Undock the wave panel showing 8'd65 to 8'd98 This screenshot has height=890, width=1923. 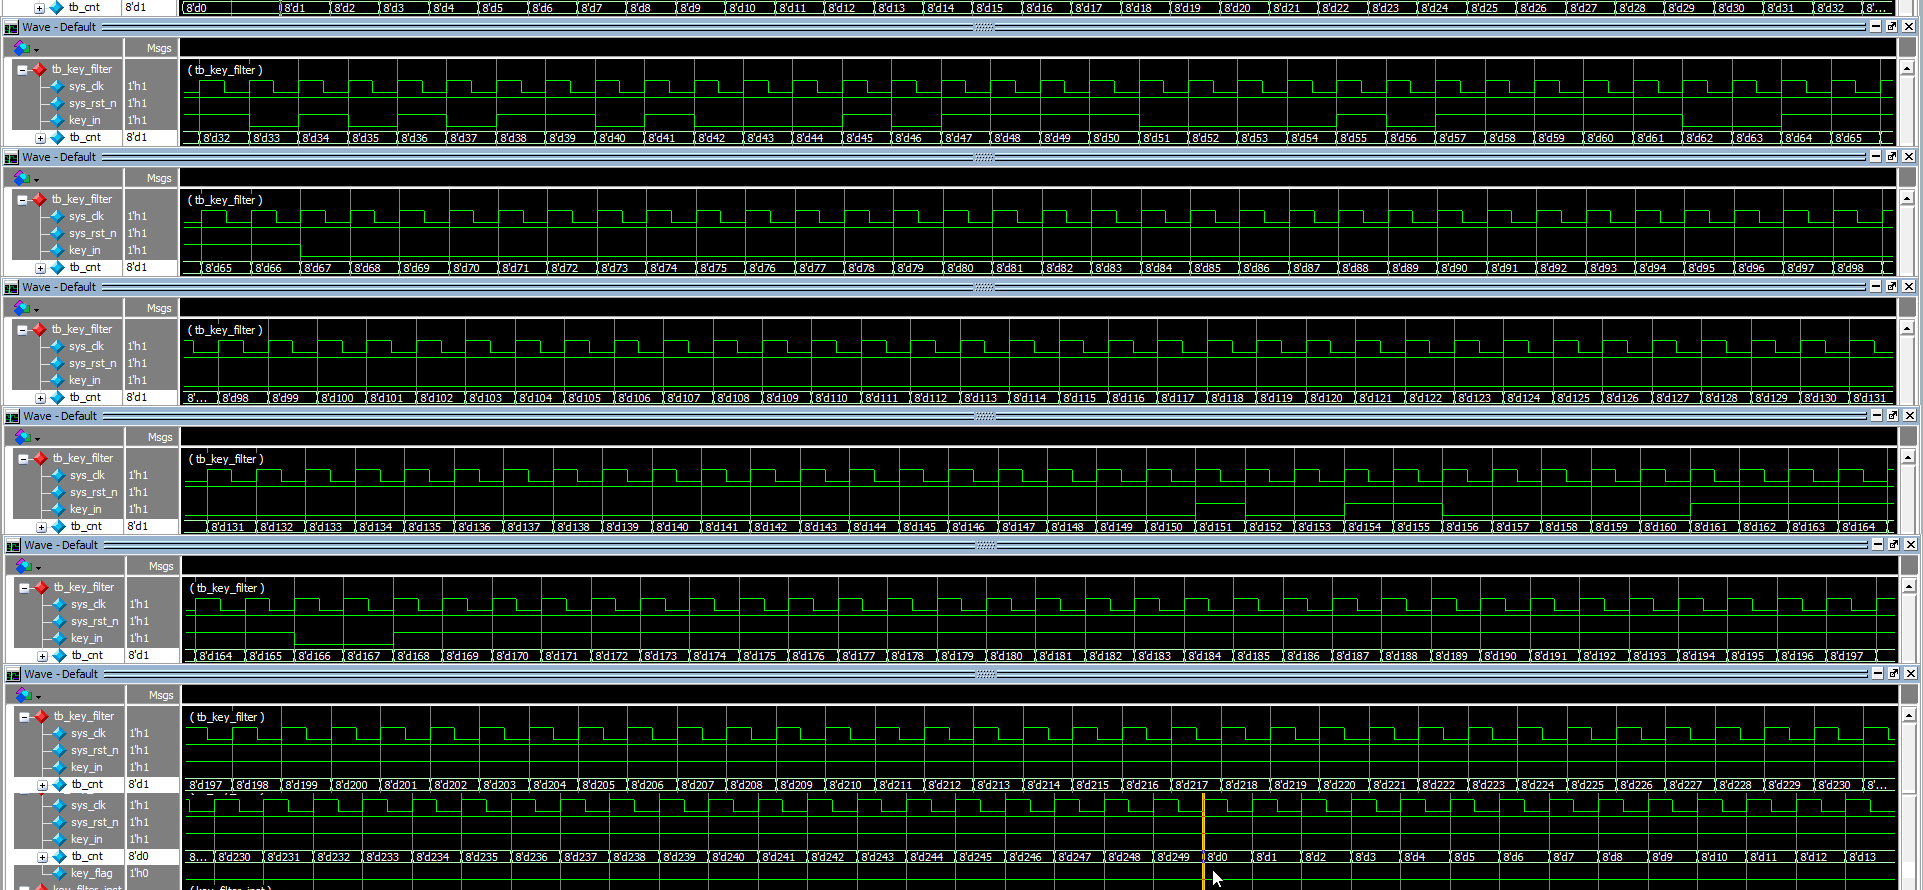coord(1892,157)
